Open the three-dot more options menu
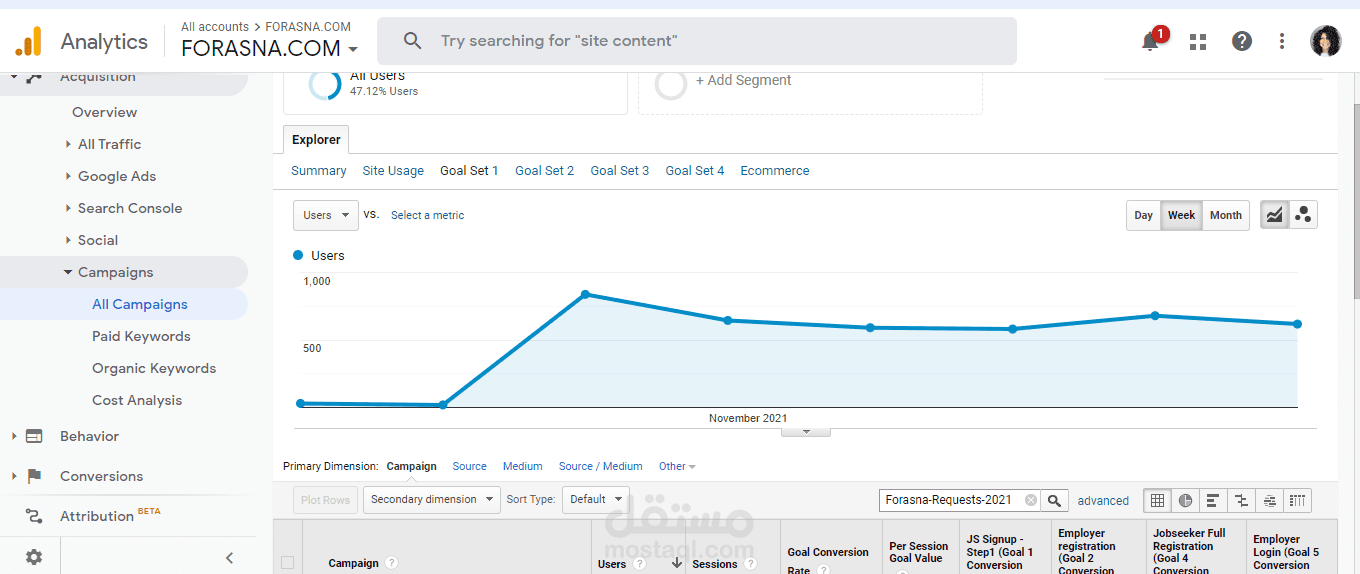 click(x=1282, y=41)
